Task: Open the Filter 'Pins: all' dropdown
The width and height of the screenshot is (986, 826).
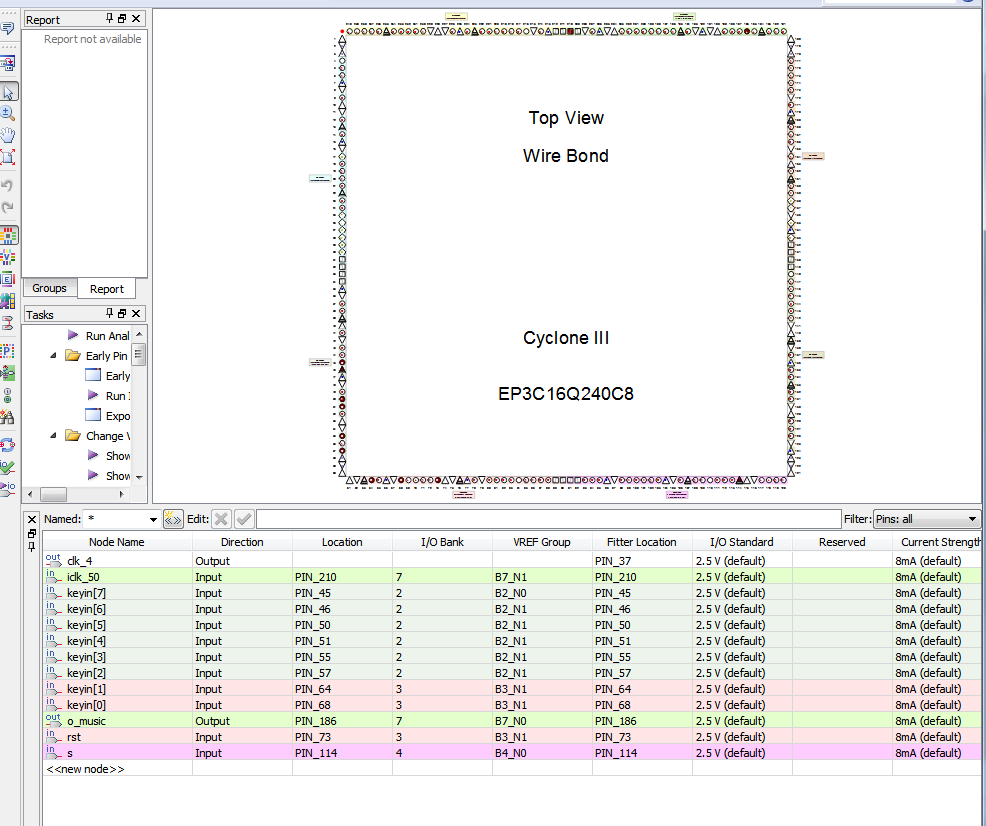Action: [x=972, y=520]
